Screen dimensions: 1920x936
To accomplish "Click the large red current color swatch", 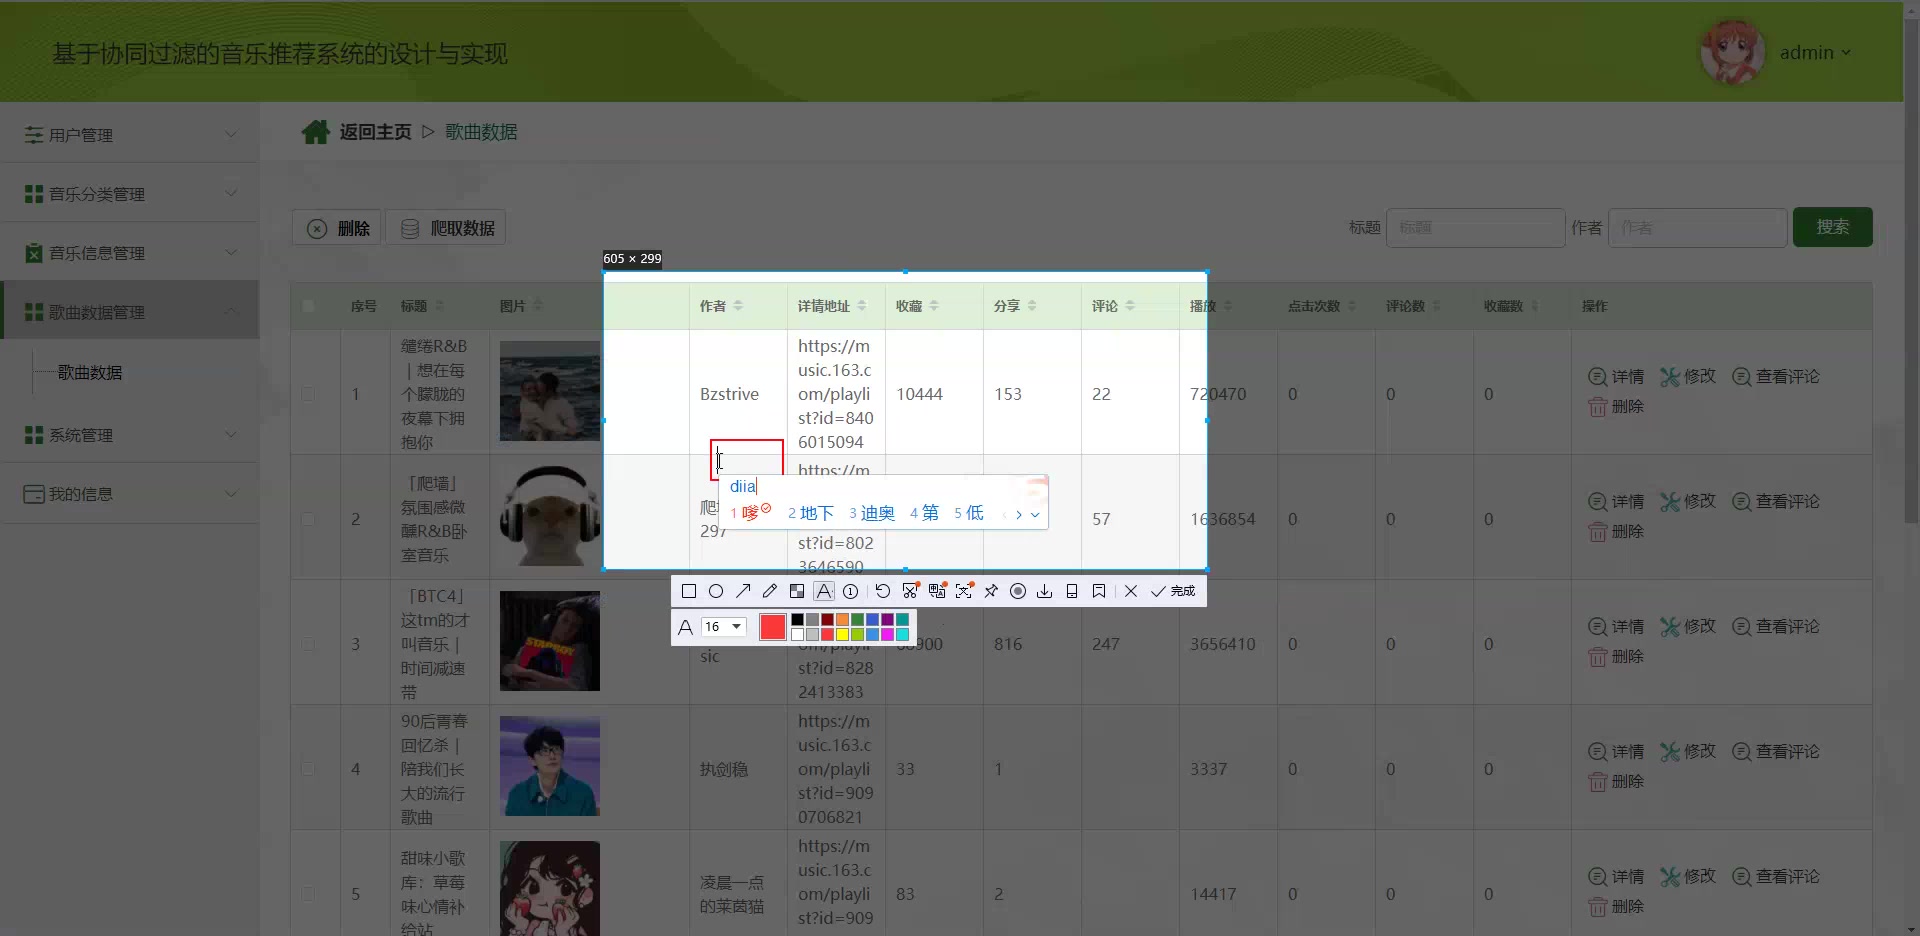I will (x=773, y=627).
